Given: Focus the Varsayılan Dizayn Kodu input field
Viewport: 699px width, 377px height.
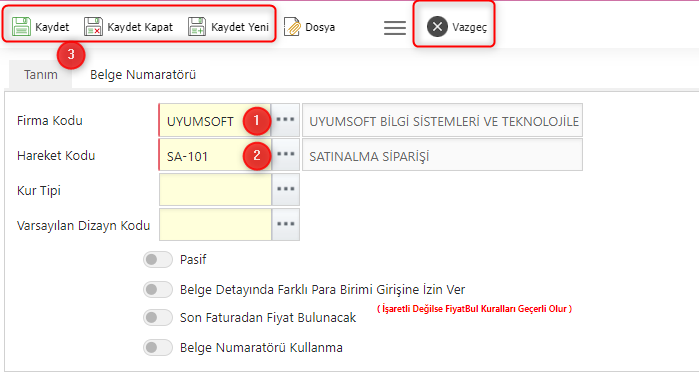Looking at the screenshot, I should pyautogui.click(x=215, y=225).
